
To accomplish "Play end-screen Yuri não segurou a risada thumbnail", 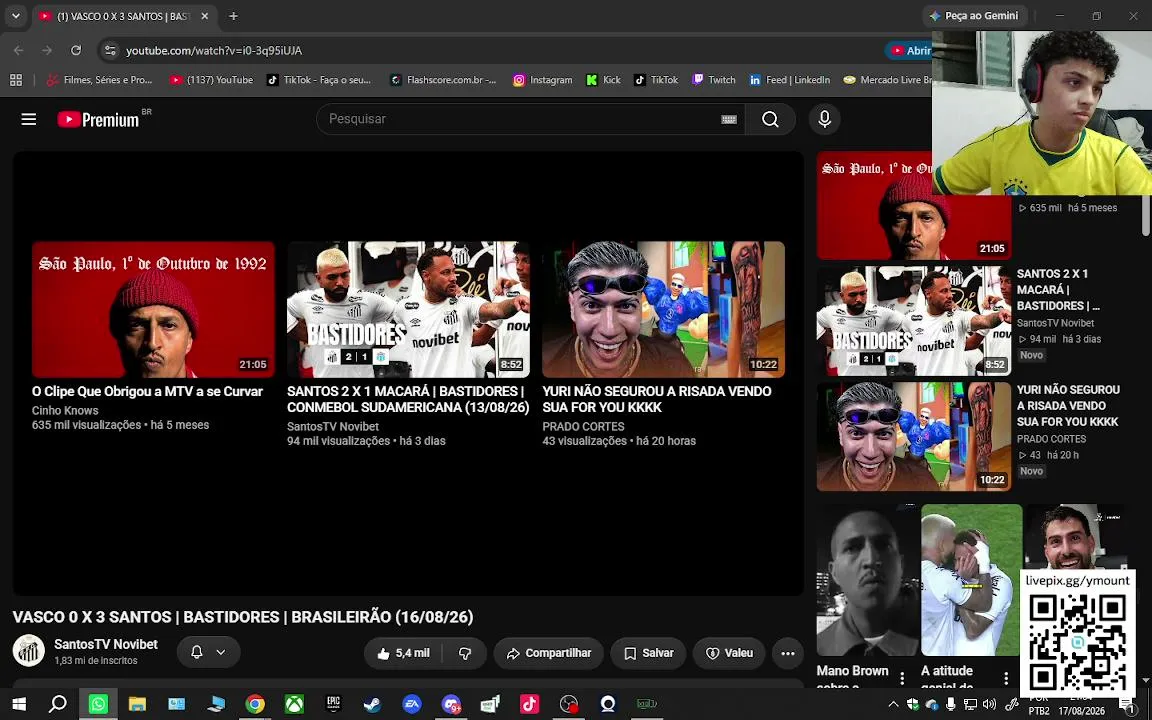I will (x=663, y=309).
